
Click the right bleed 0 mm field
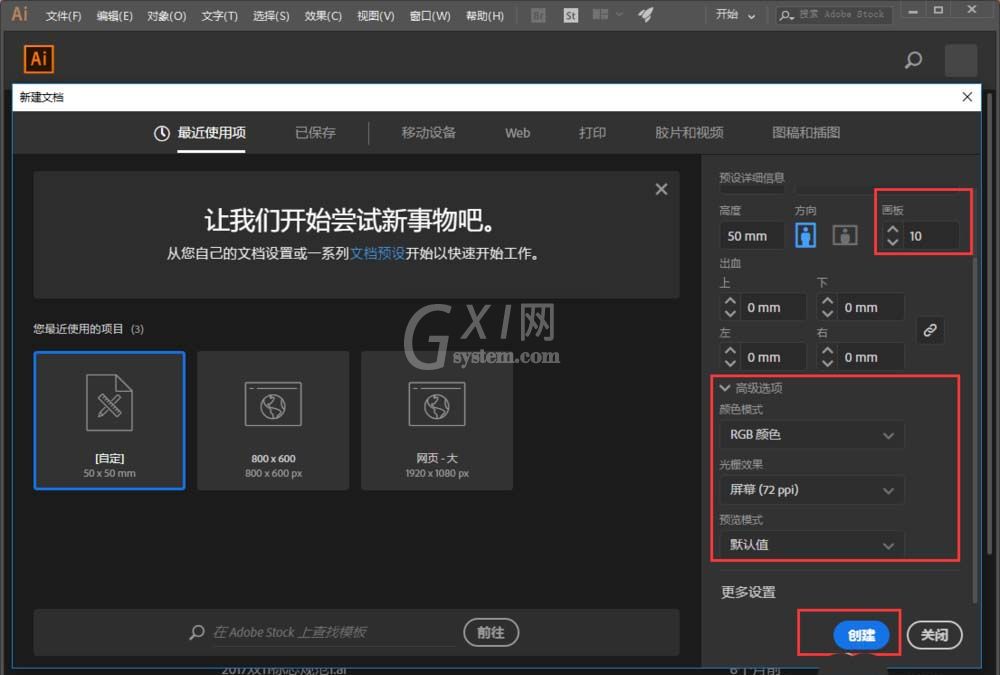click(872, 357)
